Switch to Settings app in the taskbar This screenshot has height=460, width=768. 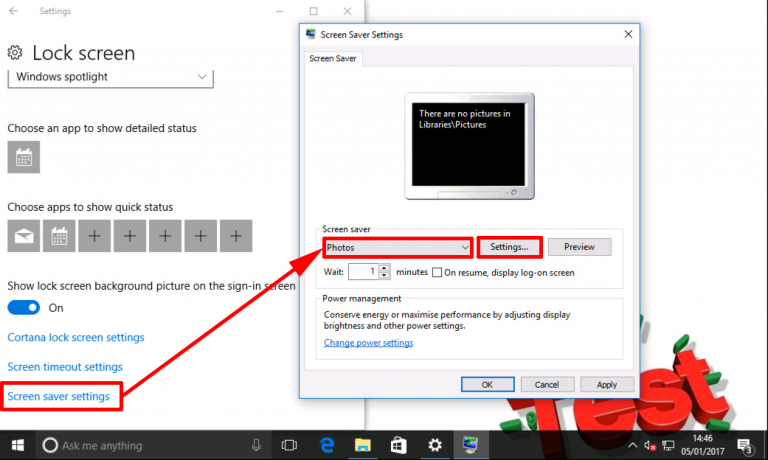click(434, 445)
